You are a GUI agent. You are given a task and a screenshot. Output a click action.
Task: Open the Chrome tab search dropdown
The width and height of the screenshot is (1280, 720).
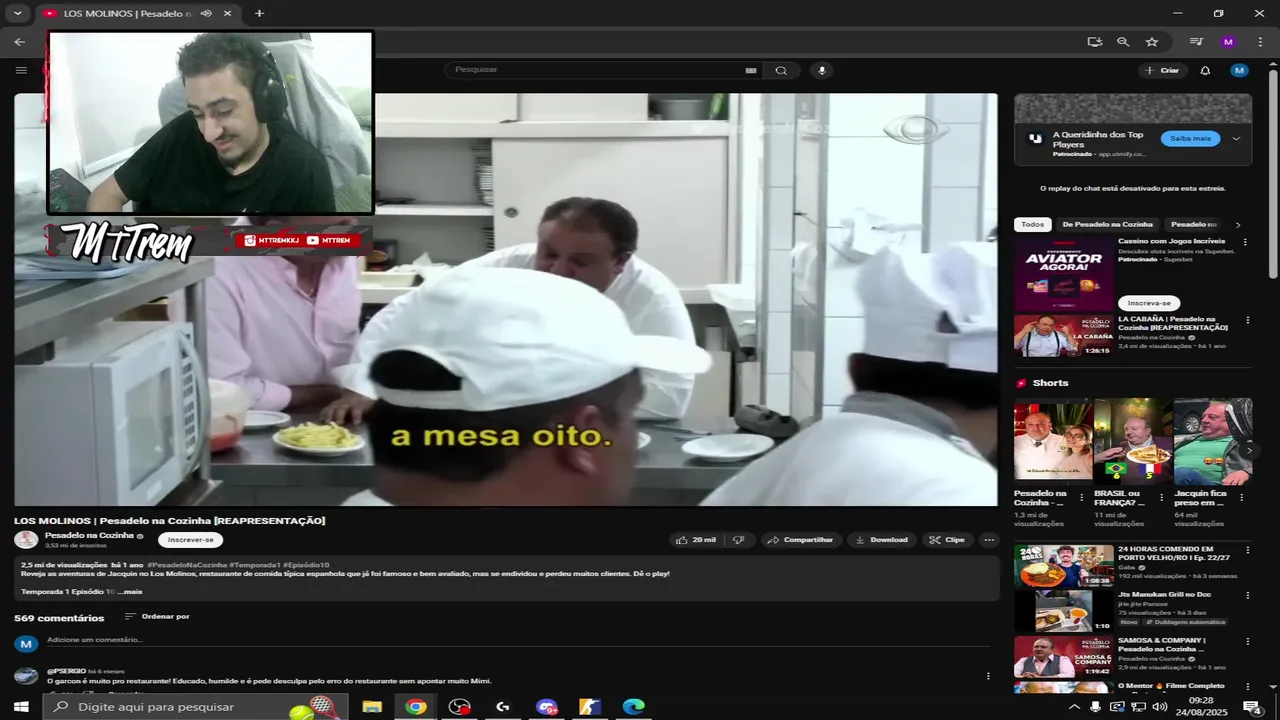[17, 14]
